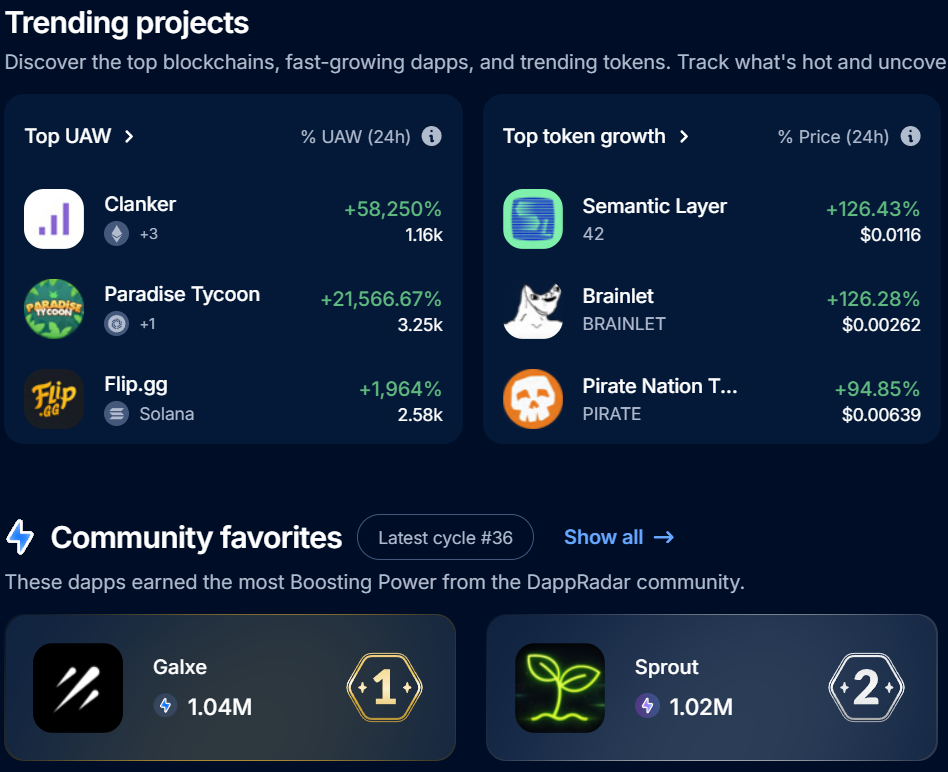Viewport: 948px width, 772px height.
Task: Open the Semantic Layer token logo
Action: [533, 219]
